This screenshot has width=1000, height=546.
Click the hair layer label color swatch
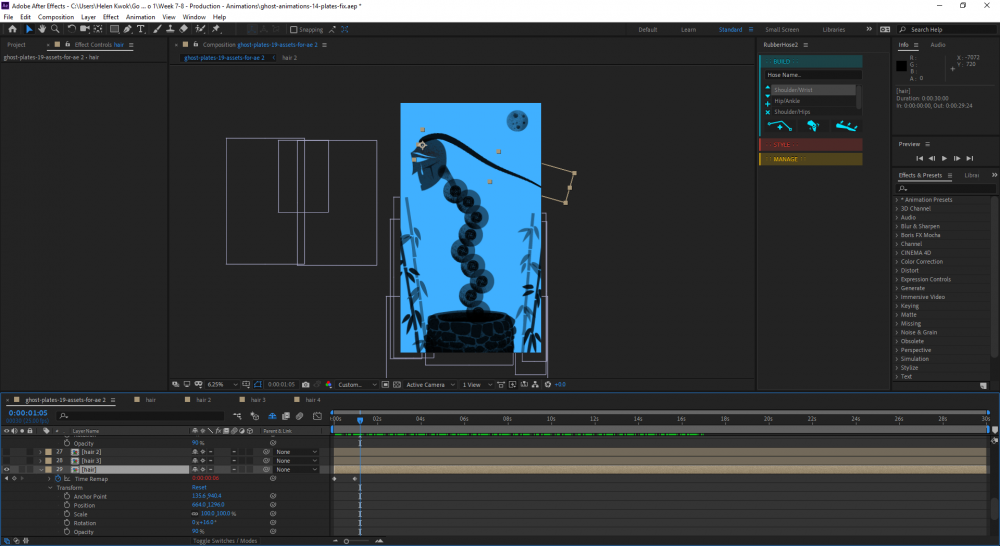coord(48,469)
